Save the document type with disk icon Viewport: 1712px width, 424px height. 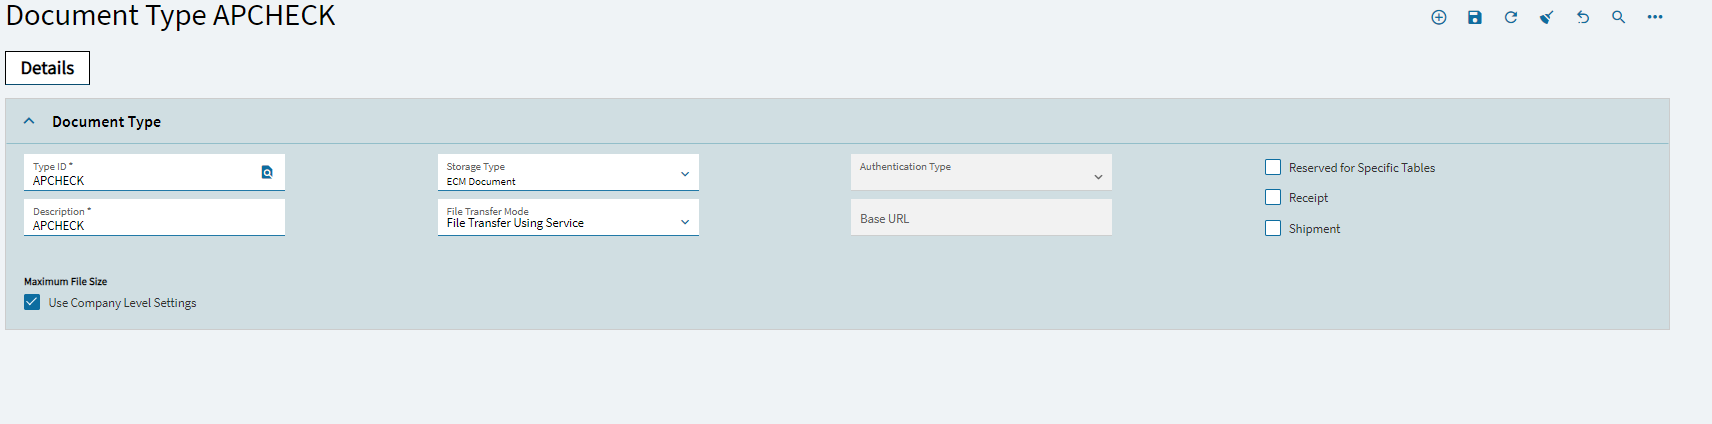click(x=1474, y=17)
